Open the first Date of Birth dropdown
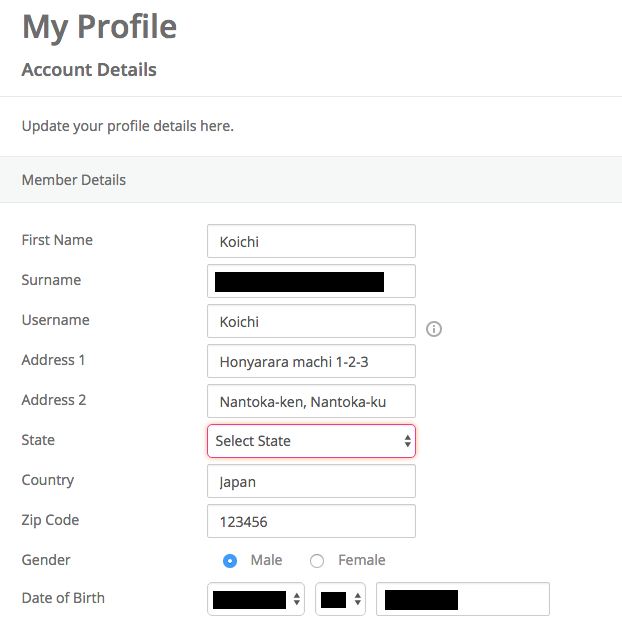The height and width of the screenshot is (632, 622). 257,600
